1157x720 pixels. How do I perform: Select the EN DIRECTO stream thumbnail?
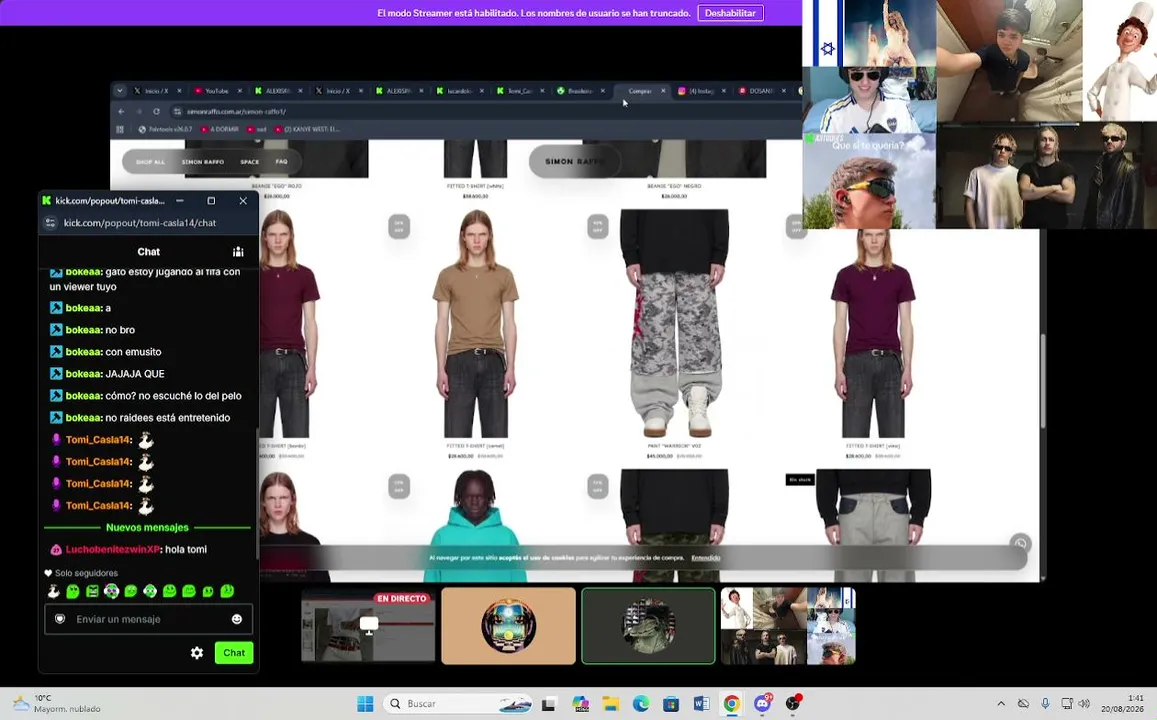368,626
